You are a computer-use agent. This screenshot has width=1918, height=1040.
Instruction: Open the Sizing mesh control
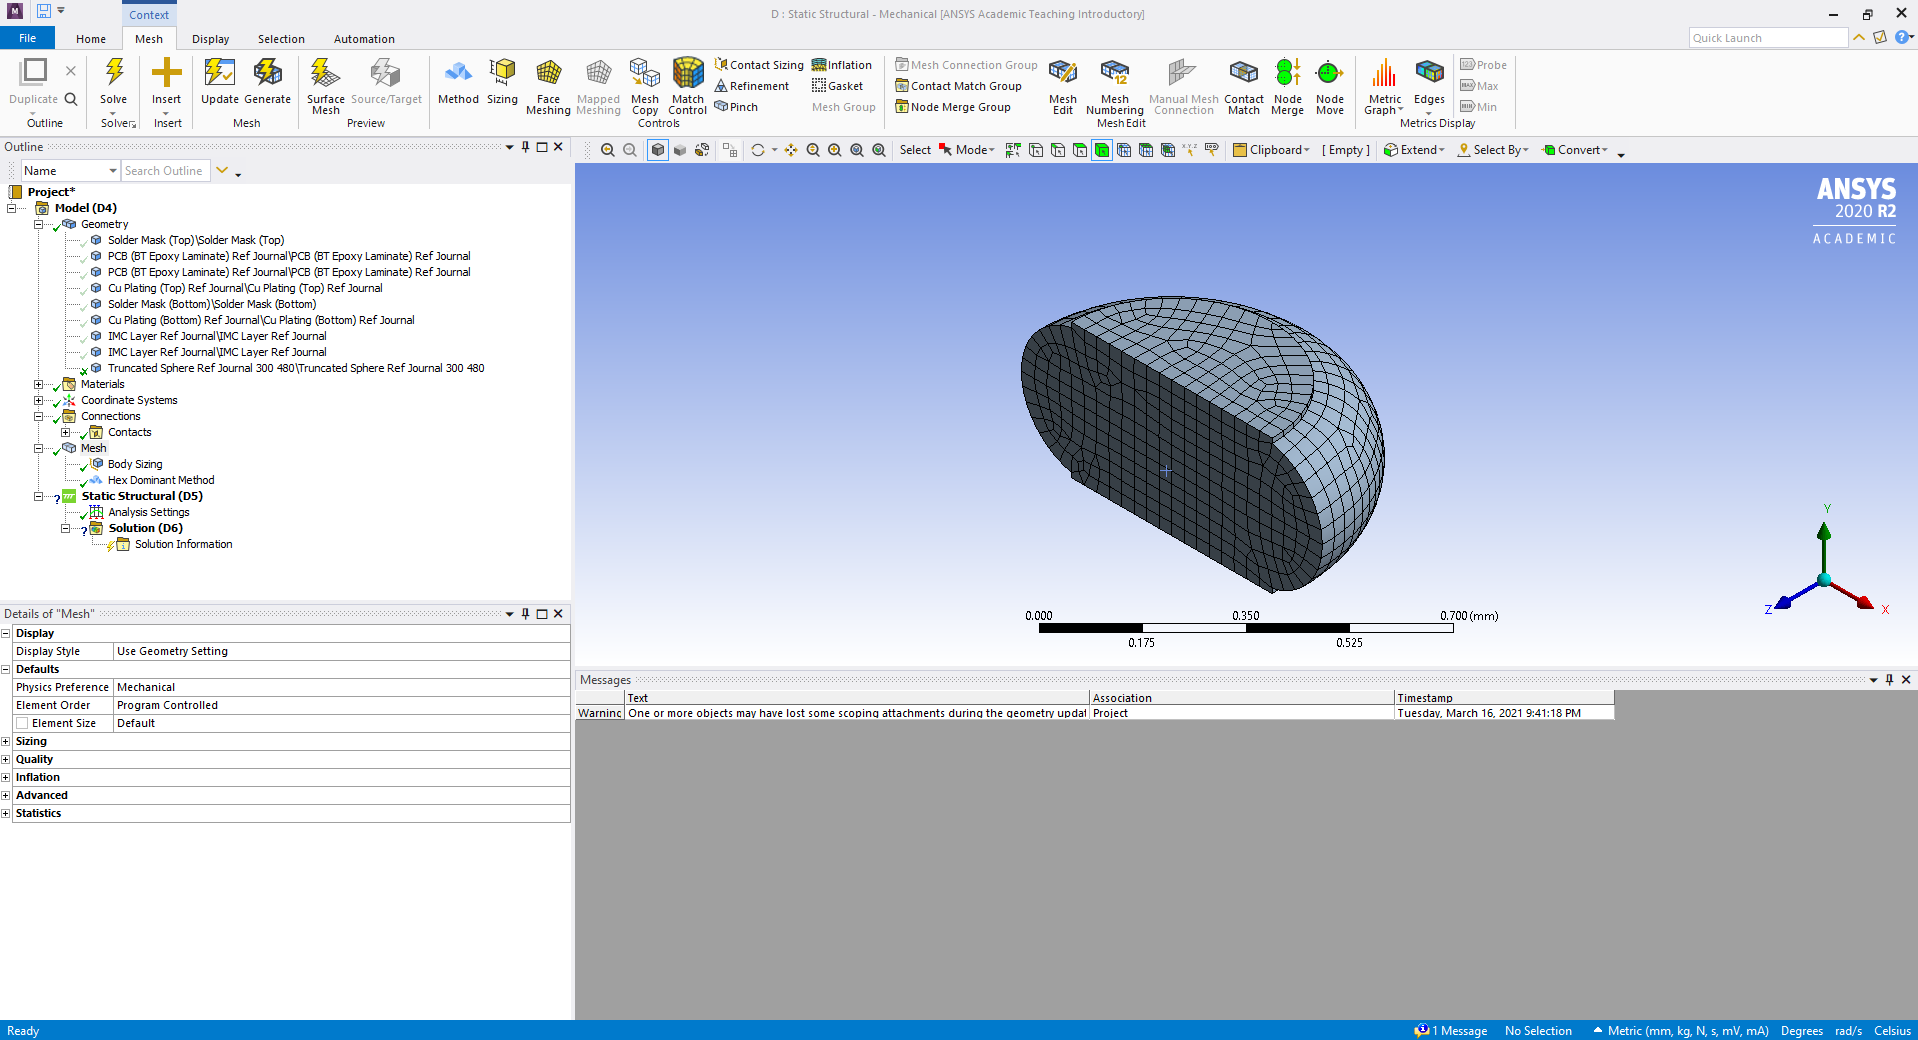coord(501,85)
